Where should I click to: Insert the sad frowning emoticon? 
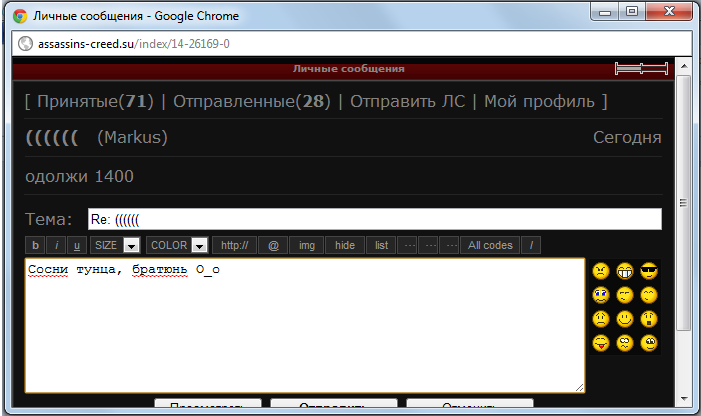(x=600, y=319)
